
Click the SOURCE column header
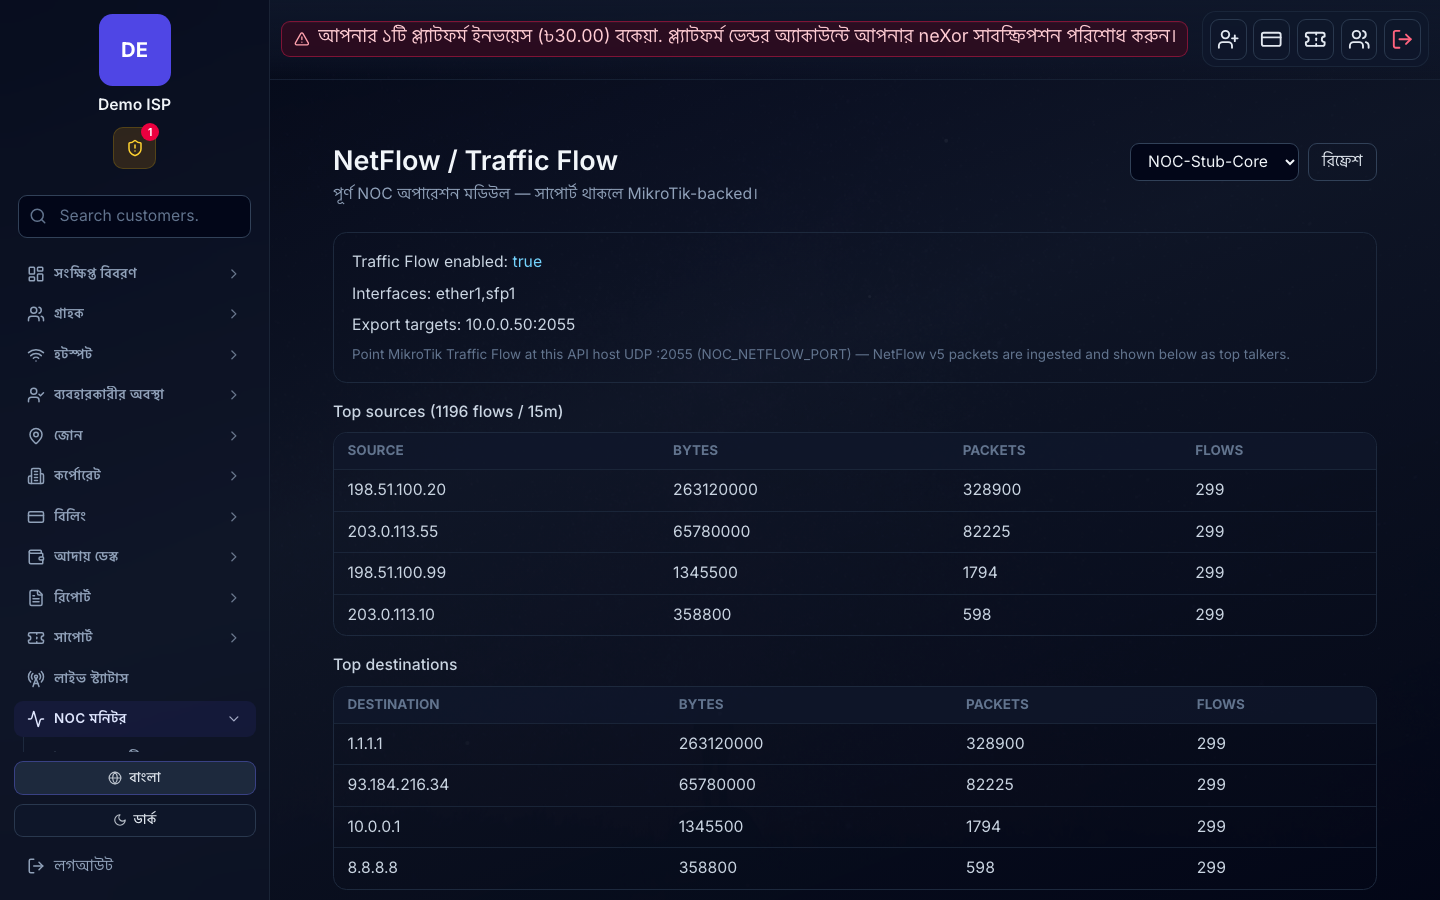[x=376, y=451]
